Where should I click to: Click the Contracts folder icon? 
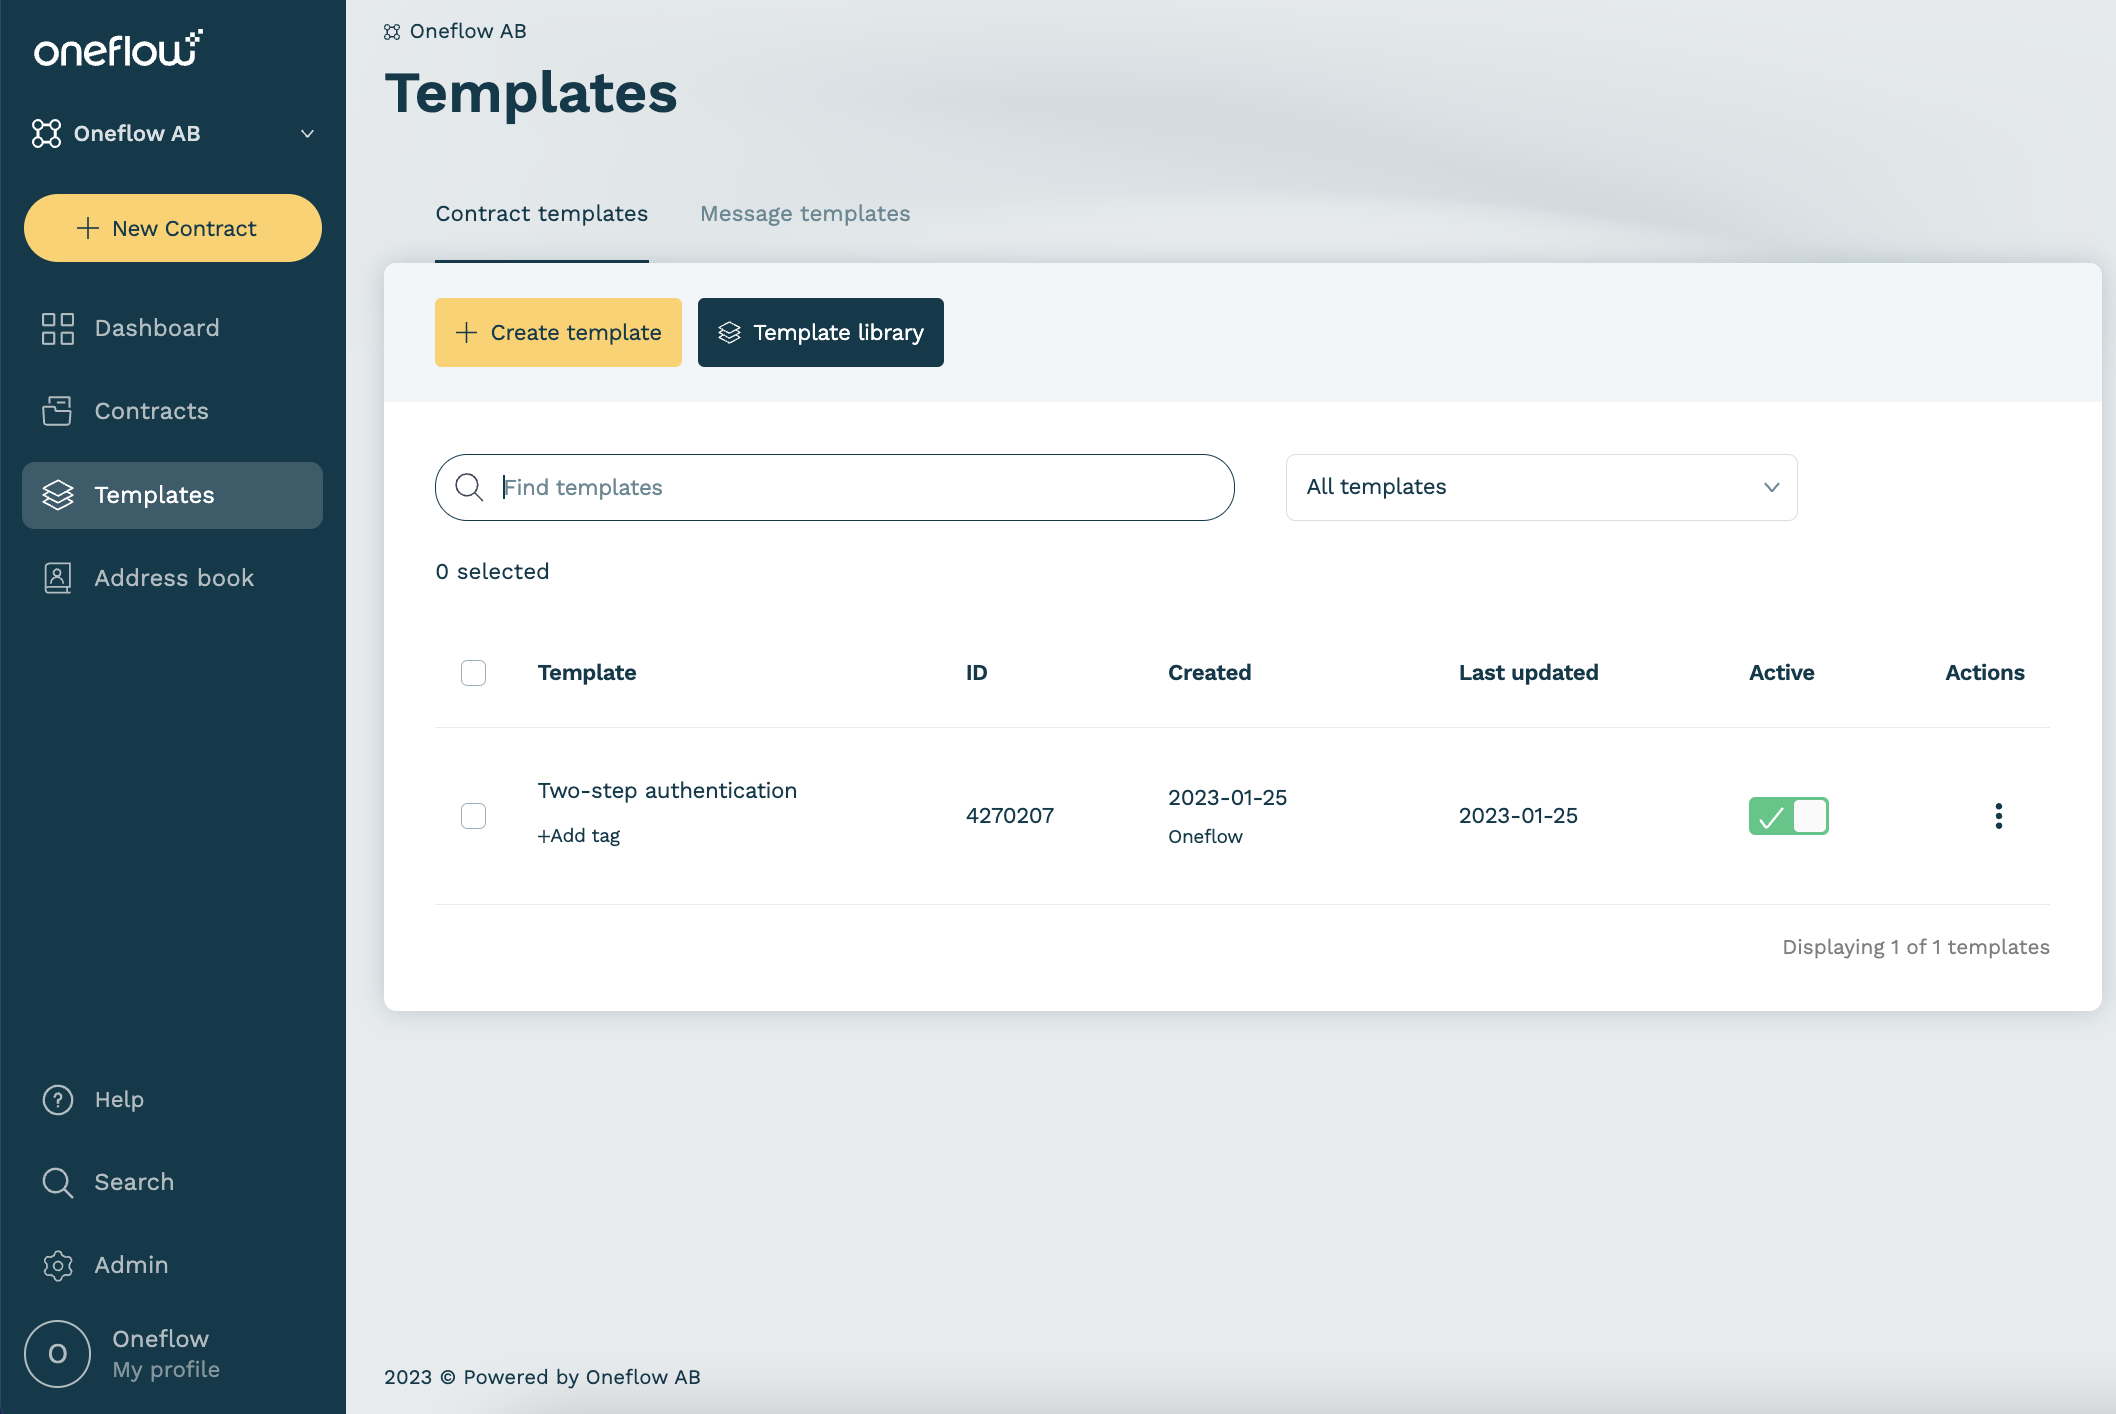(58, 411)
